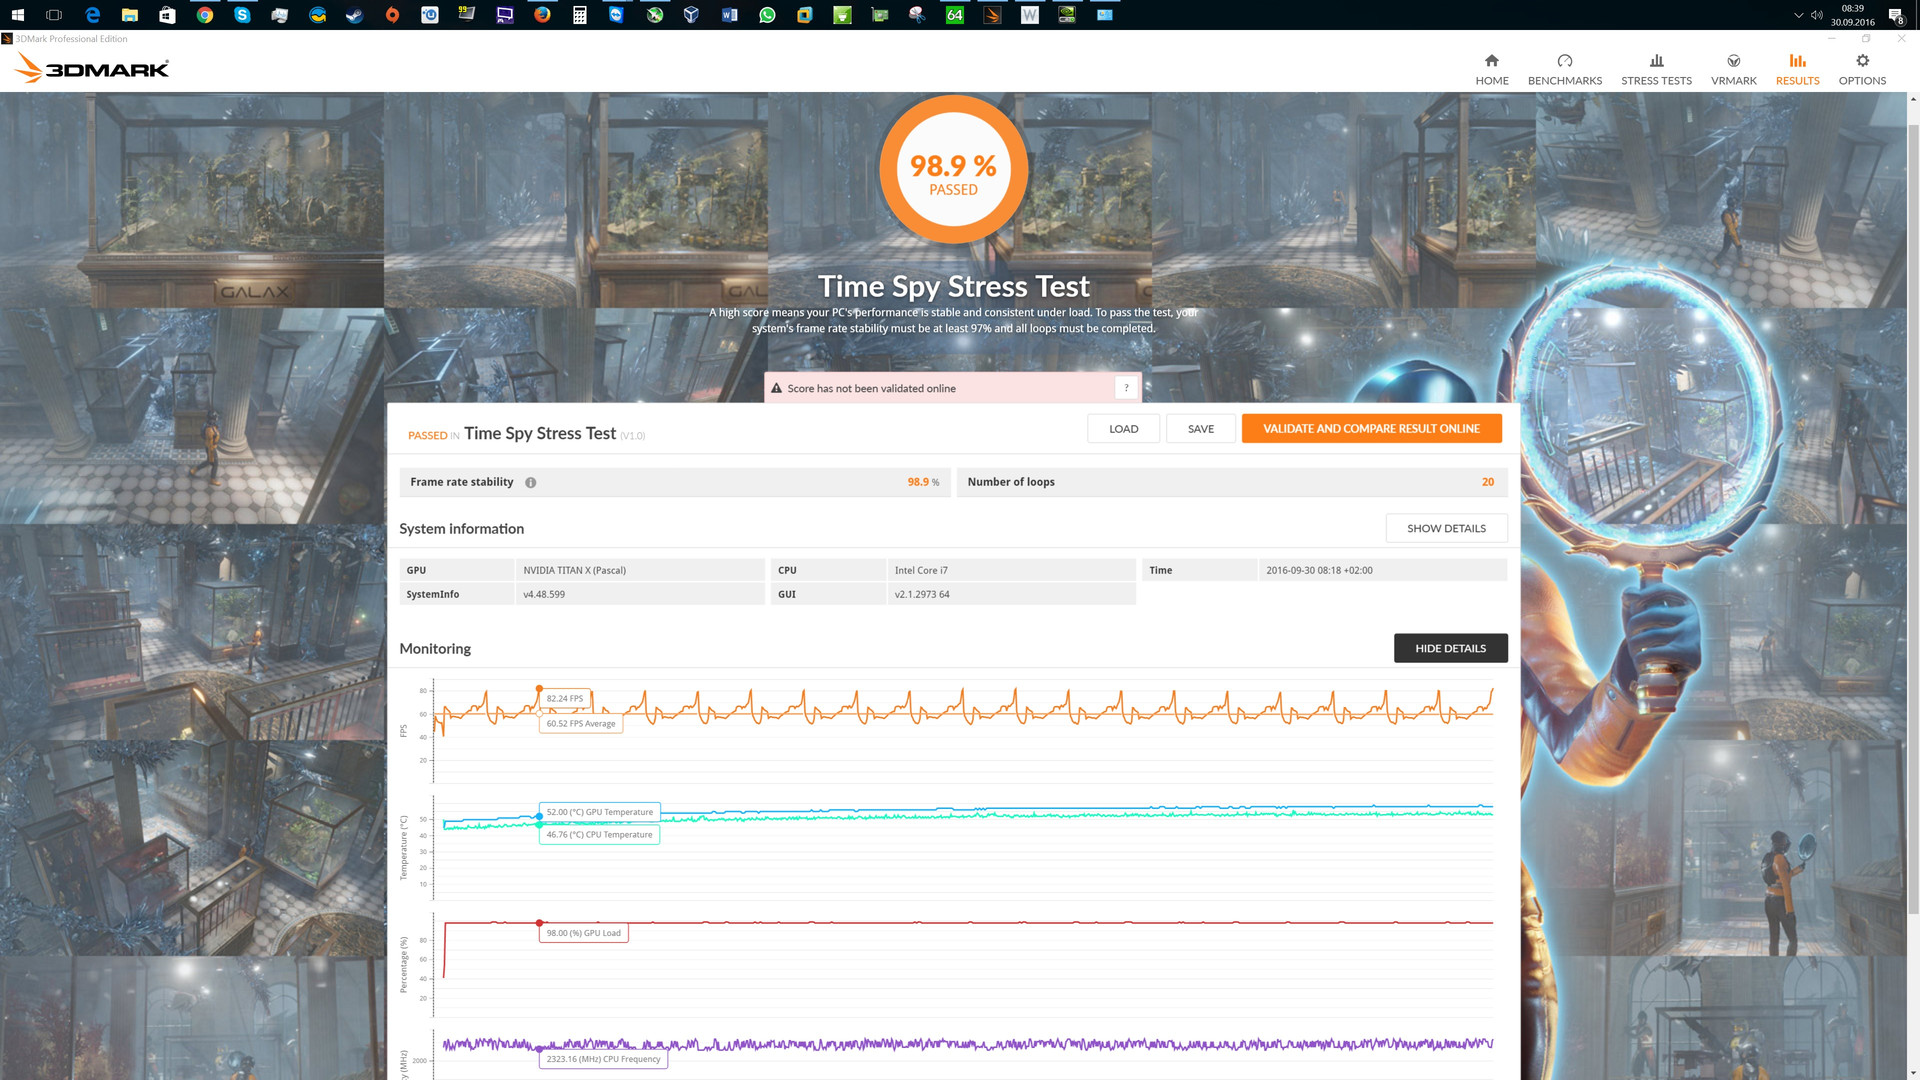1920x1080 pixels.
Task: Open Windows Store from the taskbar
Action: pyautogui.click(x=167, y=15)
